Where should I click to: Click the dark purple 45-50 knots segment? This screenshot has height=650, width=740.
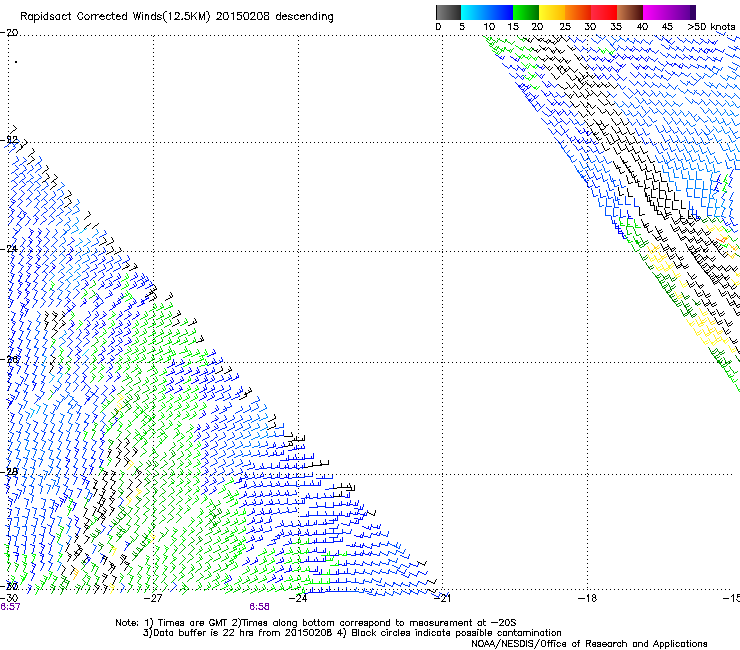tap(682, 12)
